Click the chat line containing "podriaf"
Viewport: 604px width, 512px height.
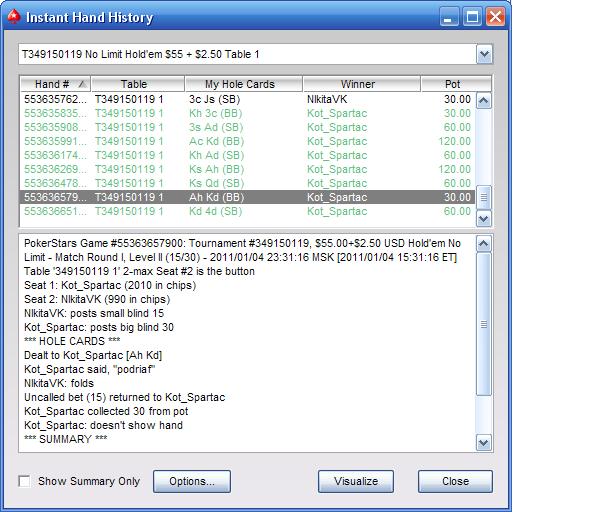pos(89,369)
